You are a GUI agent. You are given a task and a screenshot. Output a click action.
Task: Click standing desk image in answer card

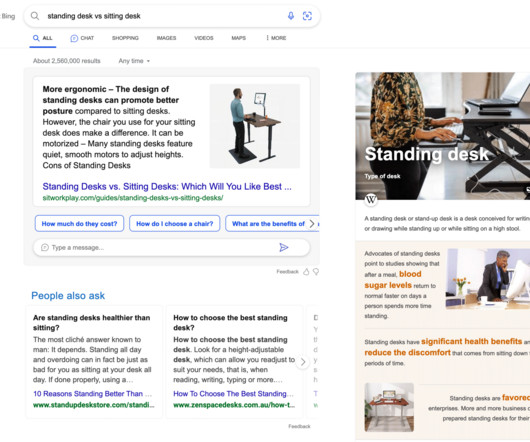coord(255,126)
